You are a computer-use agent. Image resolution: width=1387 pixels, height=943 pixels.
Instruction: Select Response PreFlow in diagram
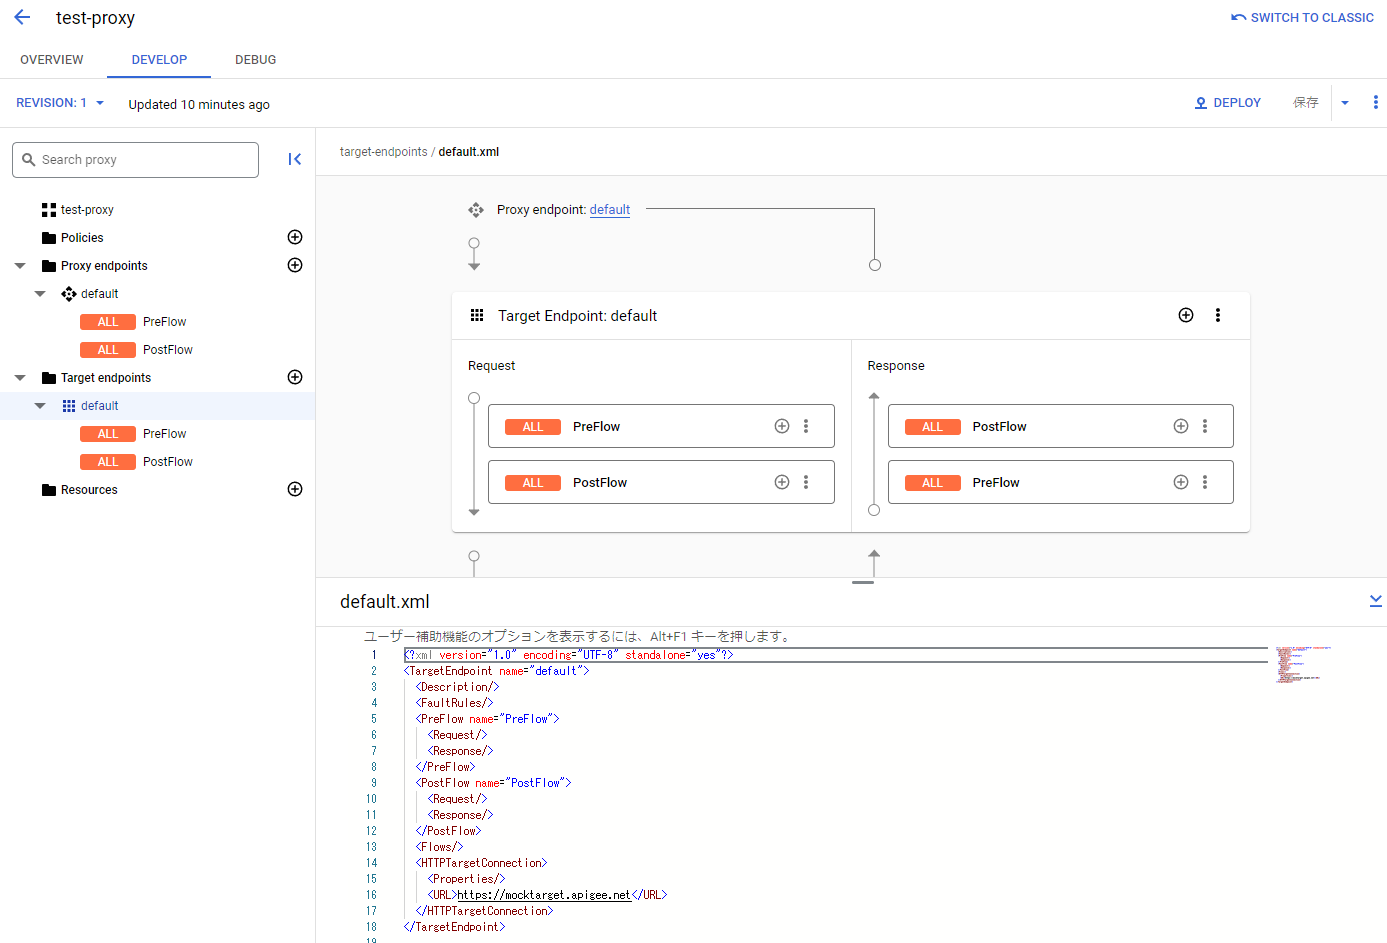pos(1061,482)
